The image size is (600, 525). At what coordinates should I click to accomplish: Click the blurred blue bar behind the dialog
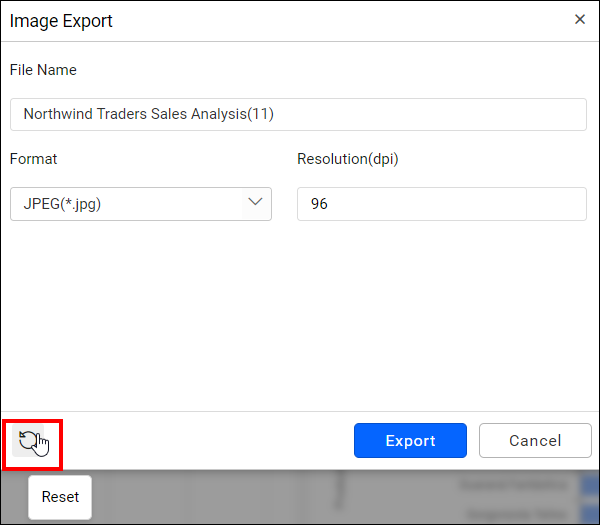pos(590,486)
